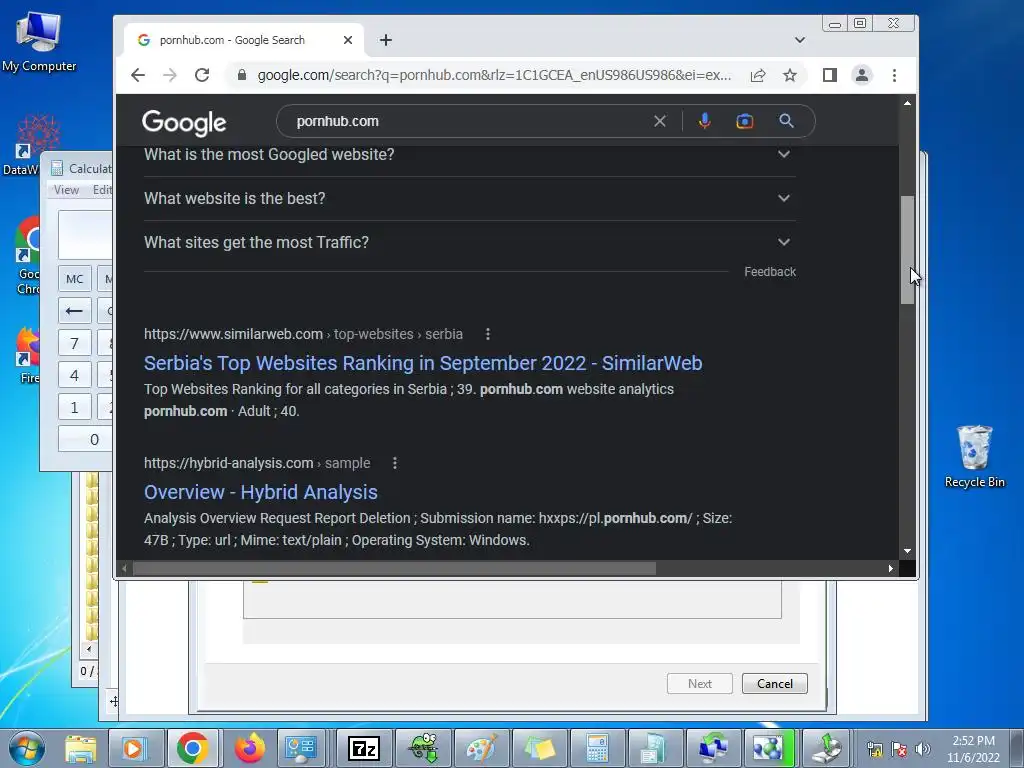
Task: Click the 1 key in Calculator
Action: (74, 408)
